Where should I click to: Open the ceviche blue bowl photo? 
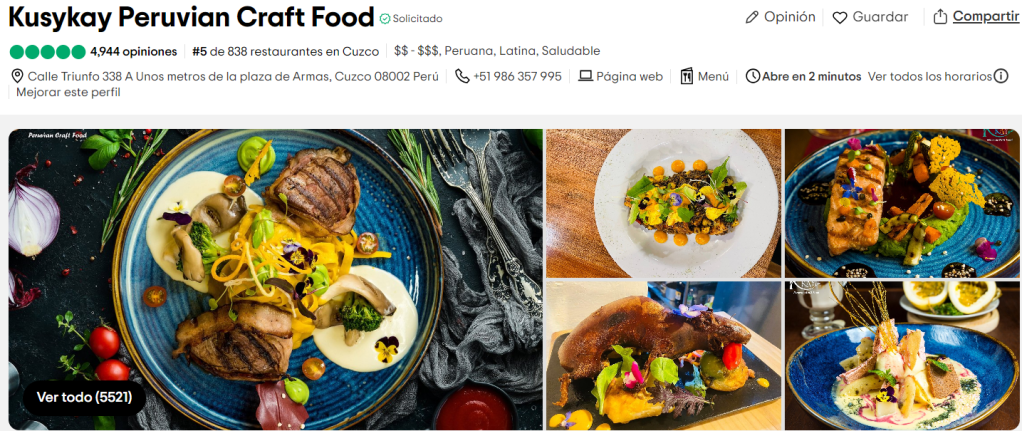902,355
